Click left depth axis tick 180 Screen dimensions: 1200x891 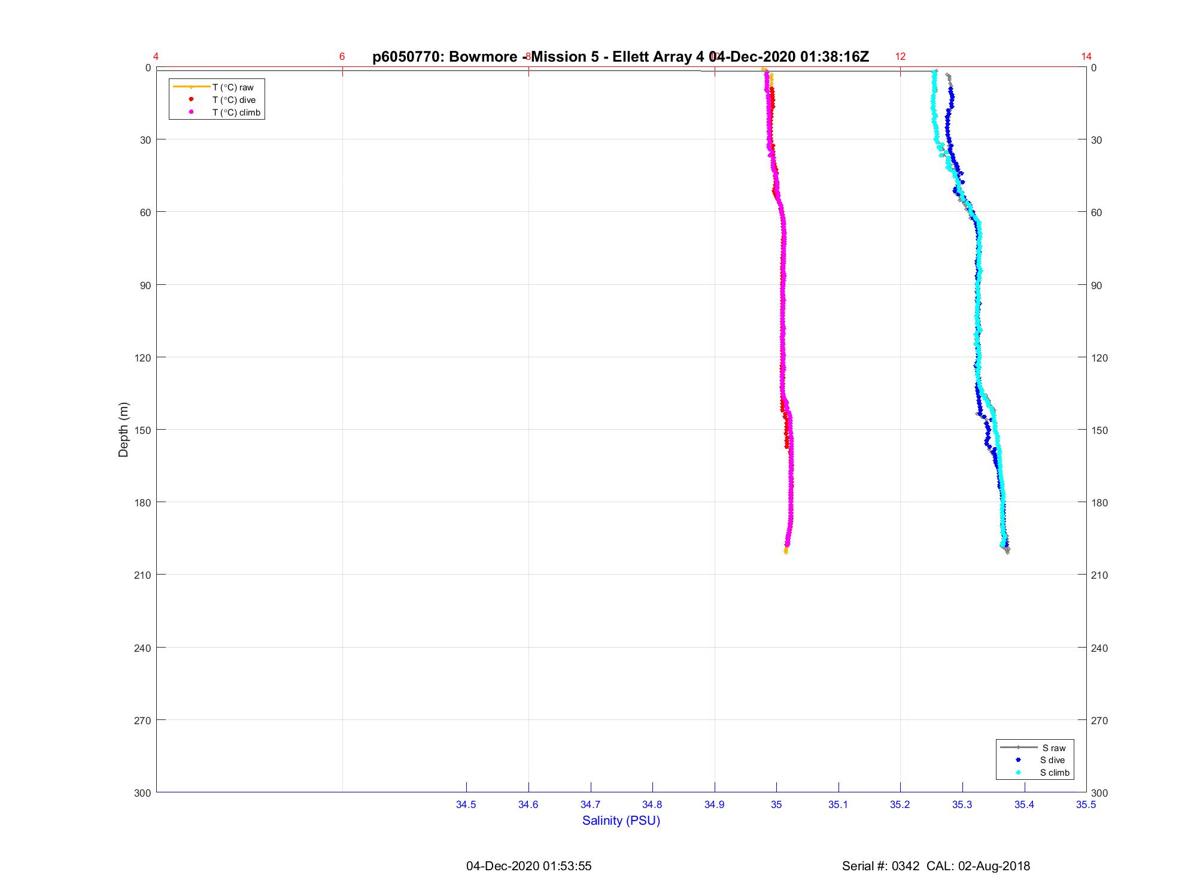click(142, 502)
